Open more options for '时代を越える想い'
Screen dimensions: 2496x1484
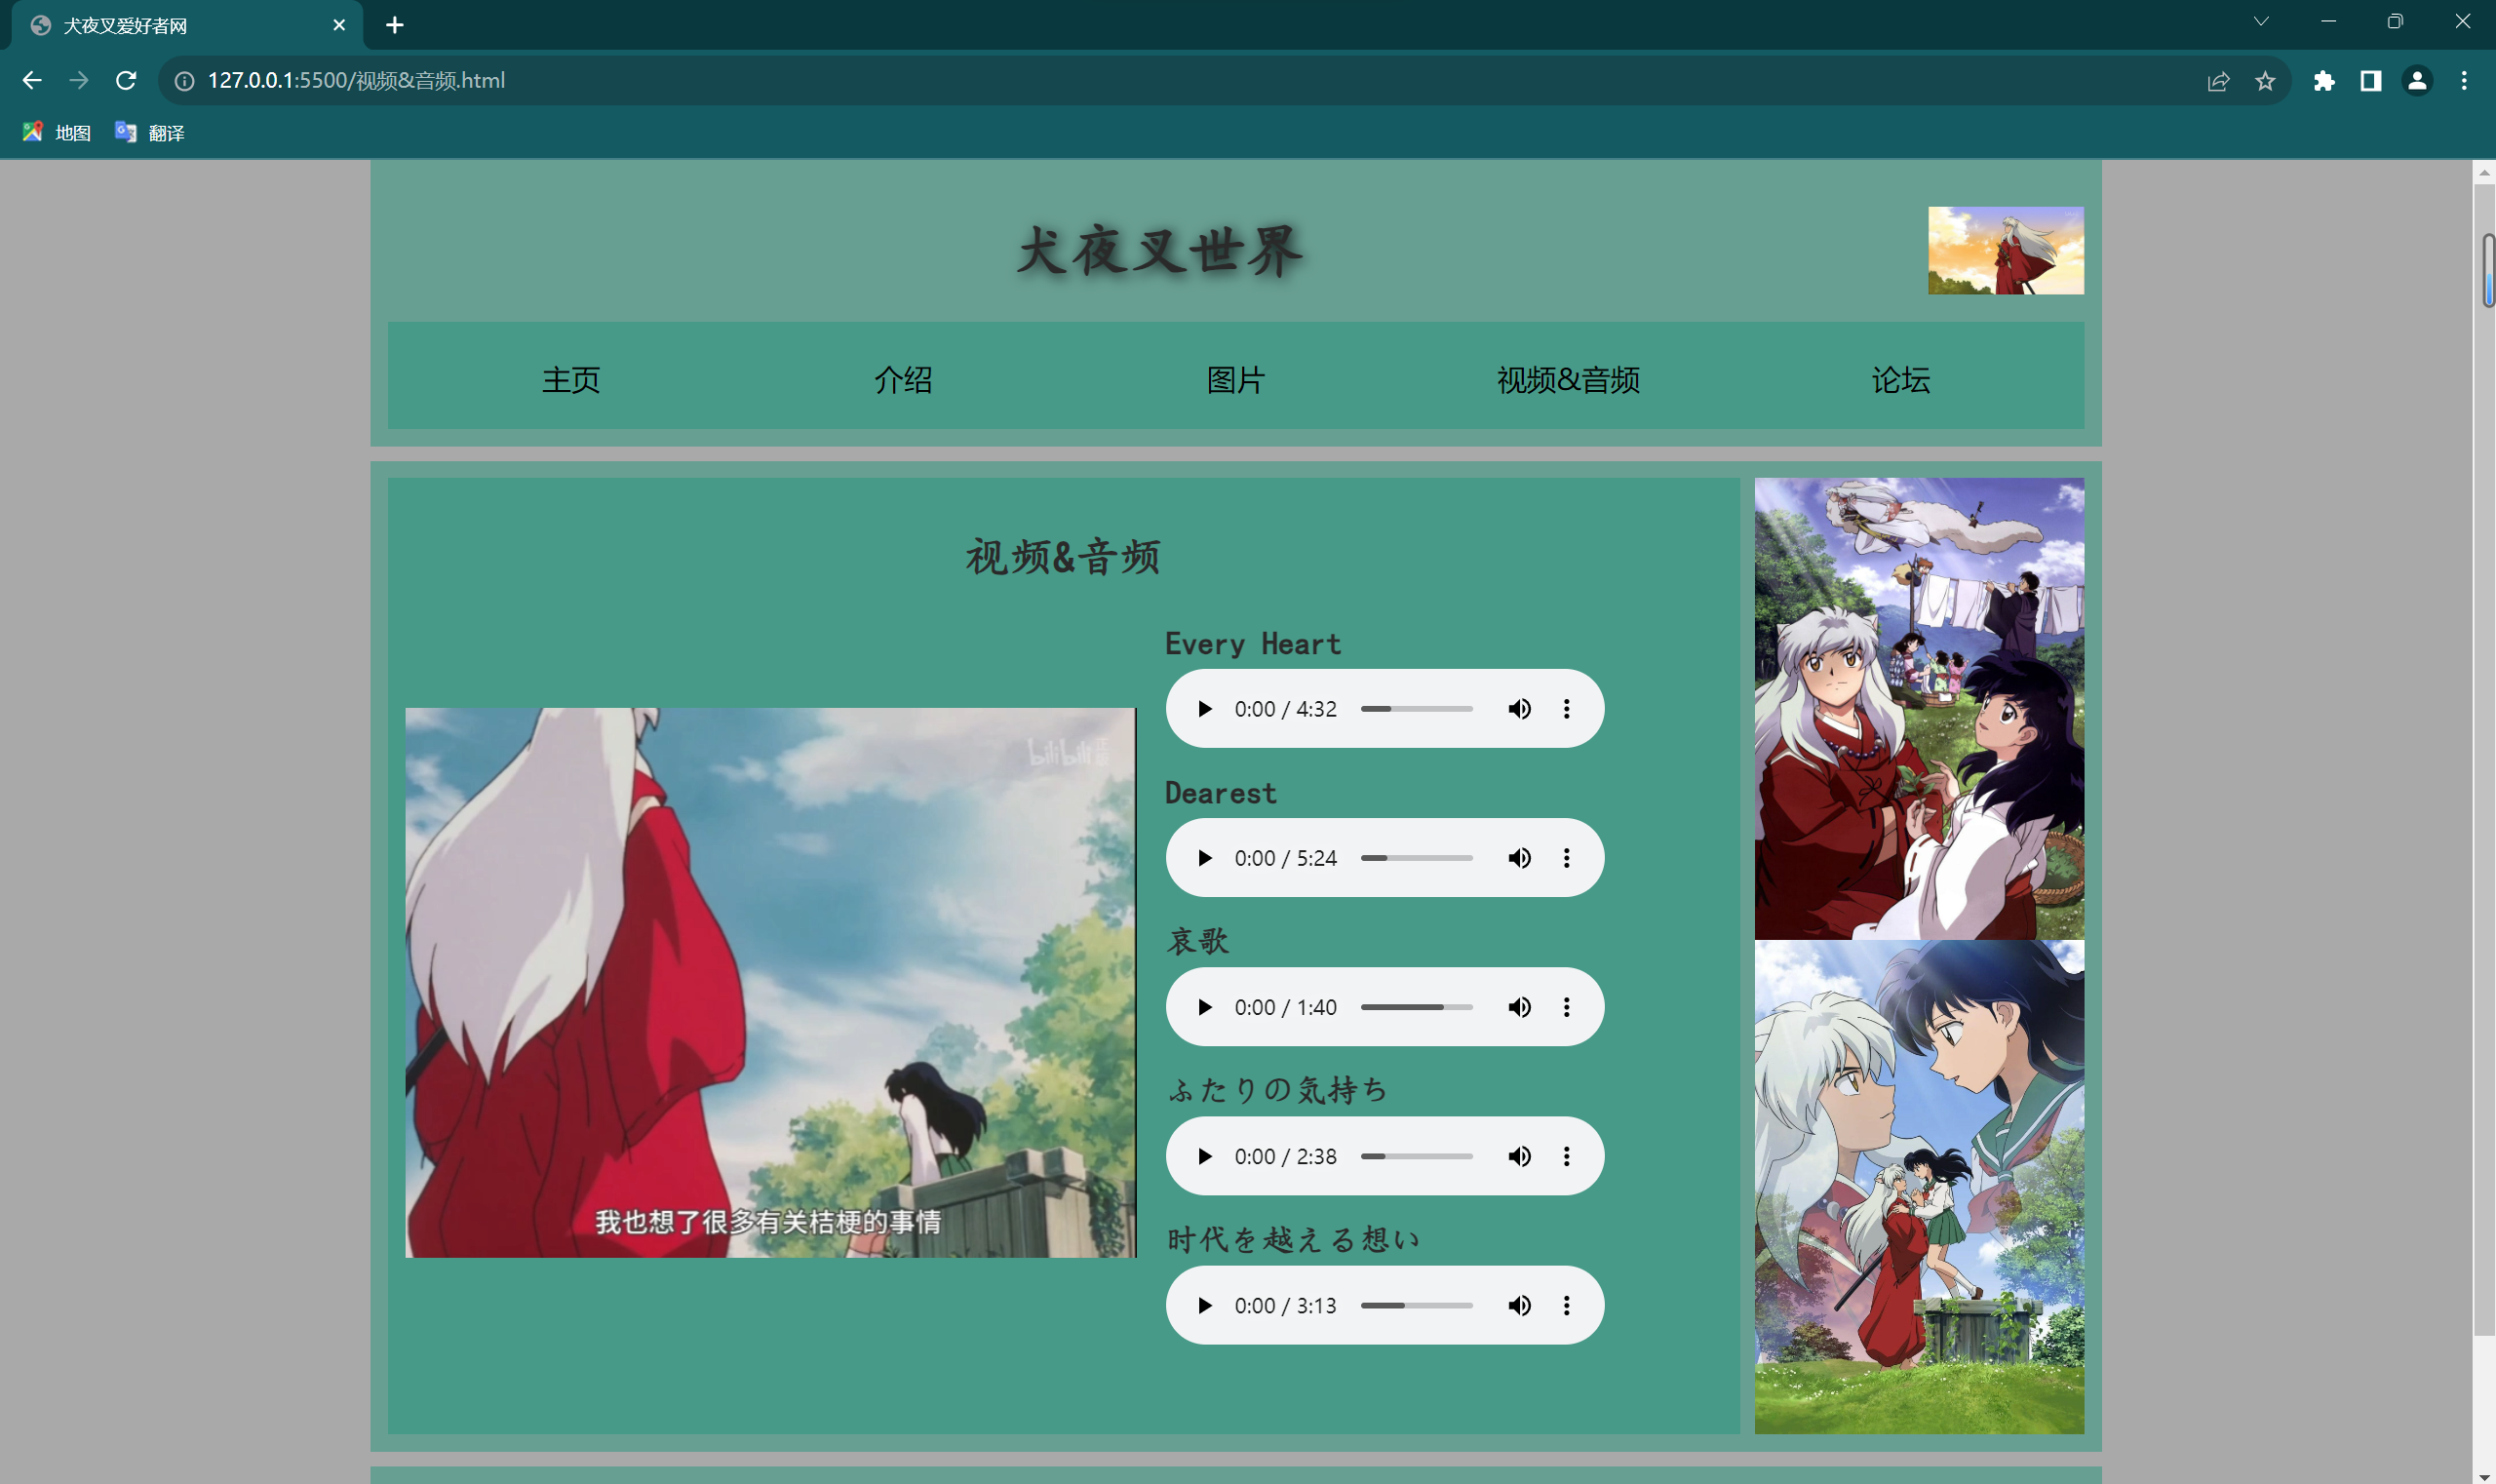1565,1304
